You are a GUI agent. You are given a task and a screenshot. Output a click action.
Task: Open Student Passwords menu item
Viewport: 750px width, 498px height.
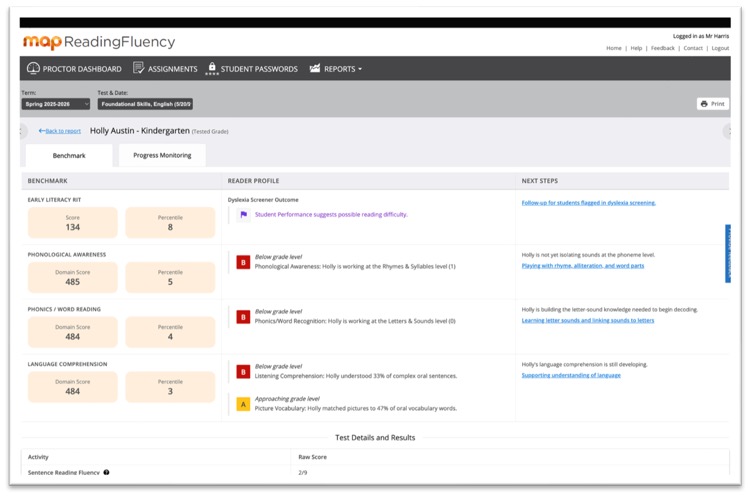click(x=252, y=68)
